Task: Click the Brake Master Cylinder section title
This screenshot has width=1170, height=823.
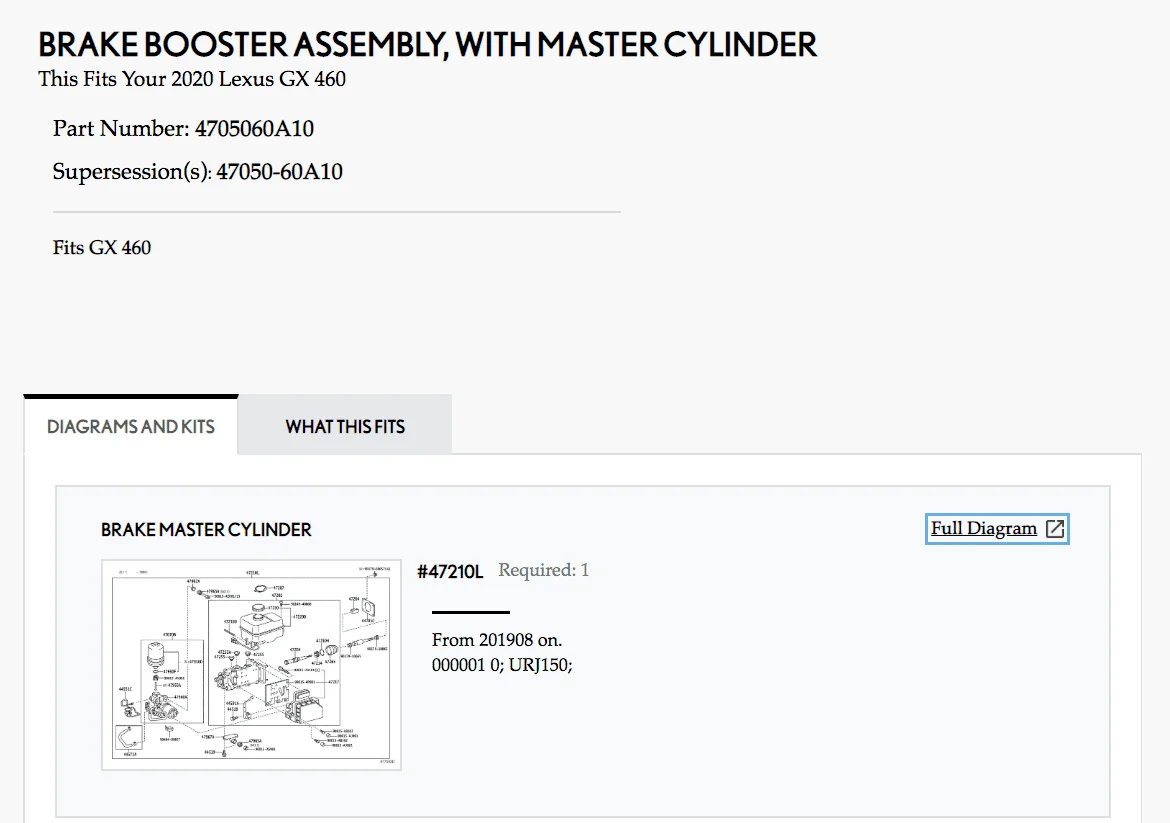Action: 206,530
